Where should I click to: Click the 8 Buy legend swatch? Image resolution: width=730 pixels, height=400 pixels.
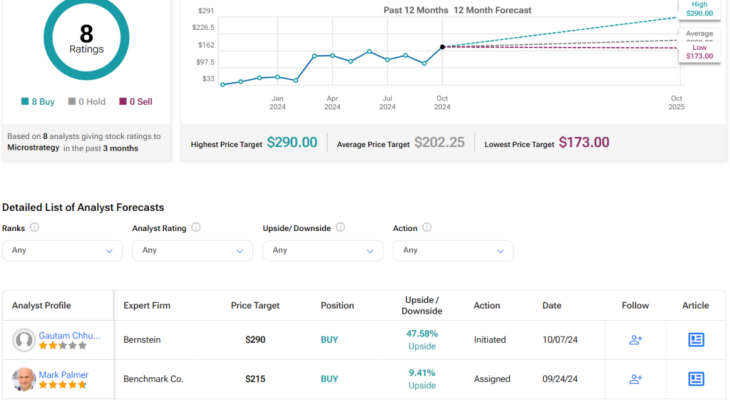point(25,101)
